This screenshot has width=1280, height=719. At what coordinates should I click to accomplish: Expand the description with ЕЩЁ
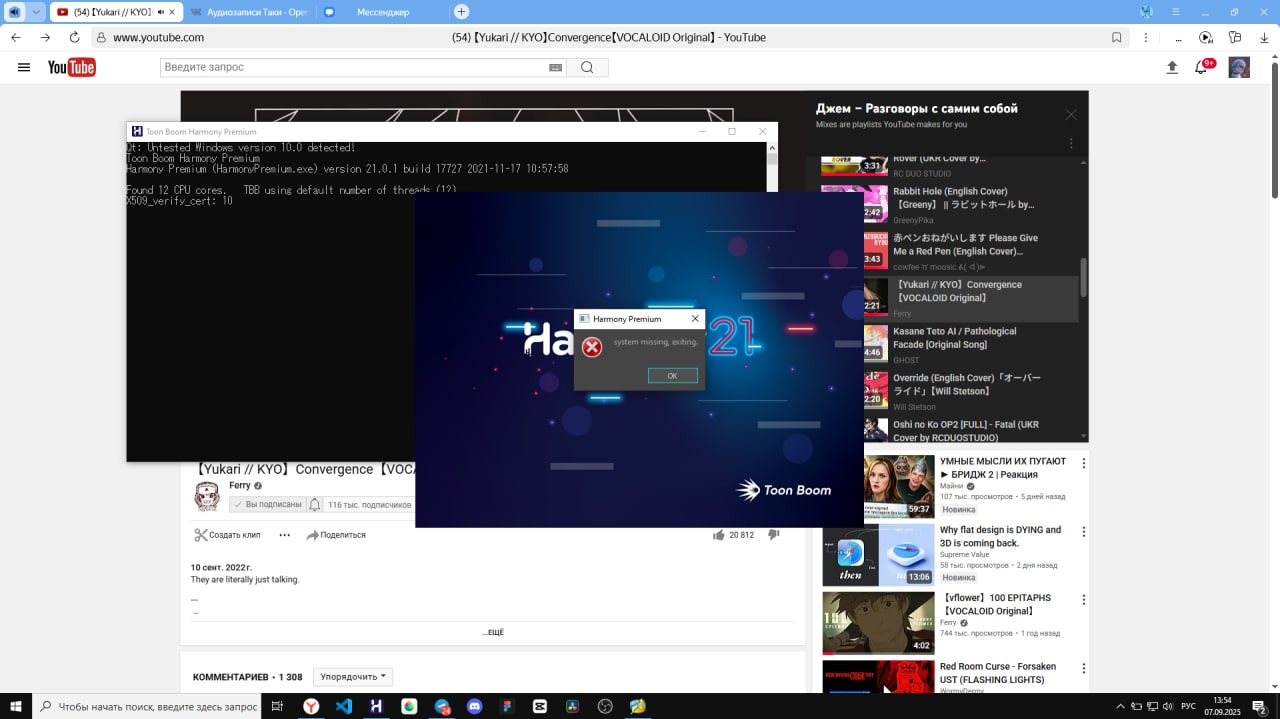(x=493, y=632)
